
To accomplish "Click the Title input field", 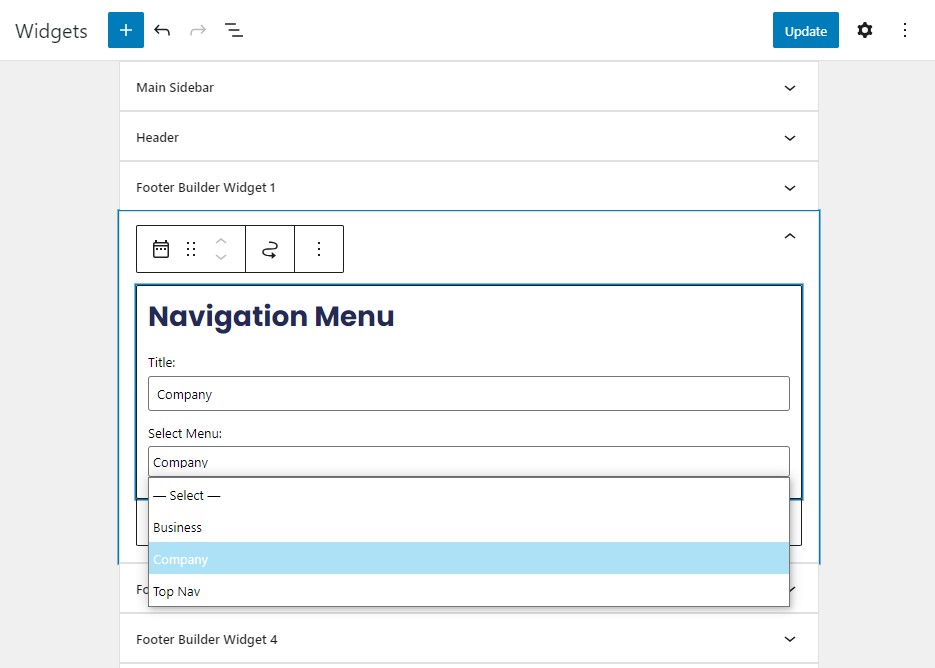I will tap(469, 394).
